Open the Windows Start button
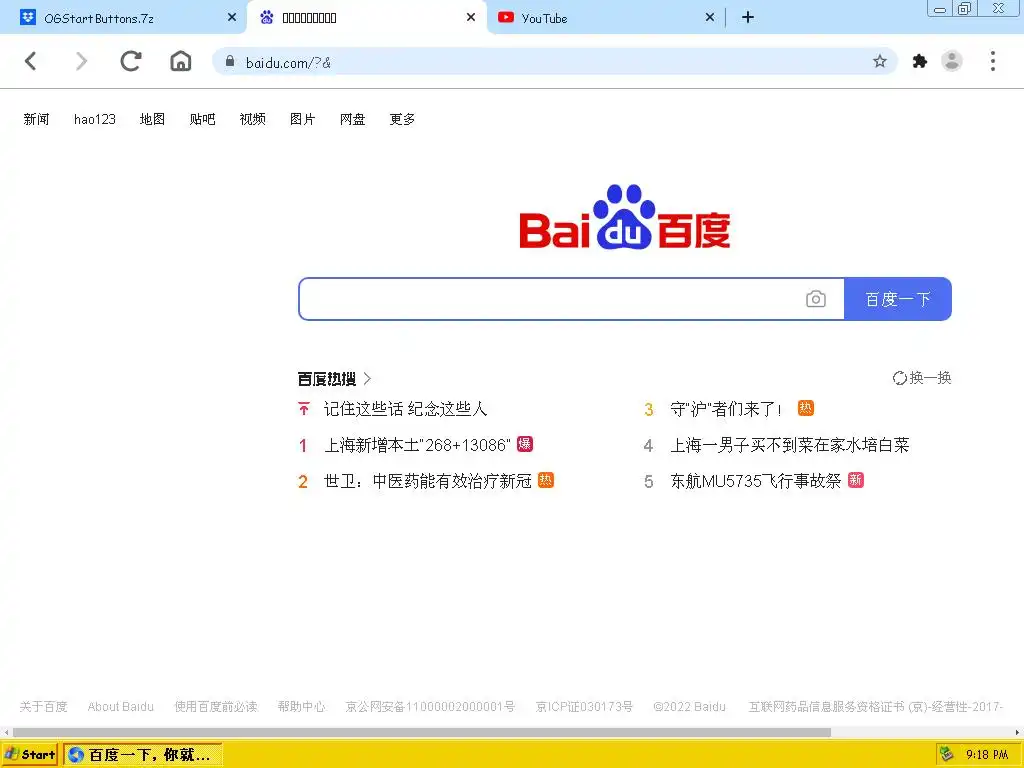 pyautogui.click(x=30, y=755)
